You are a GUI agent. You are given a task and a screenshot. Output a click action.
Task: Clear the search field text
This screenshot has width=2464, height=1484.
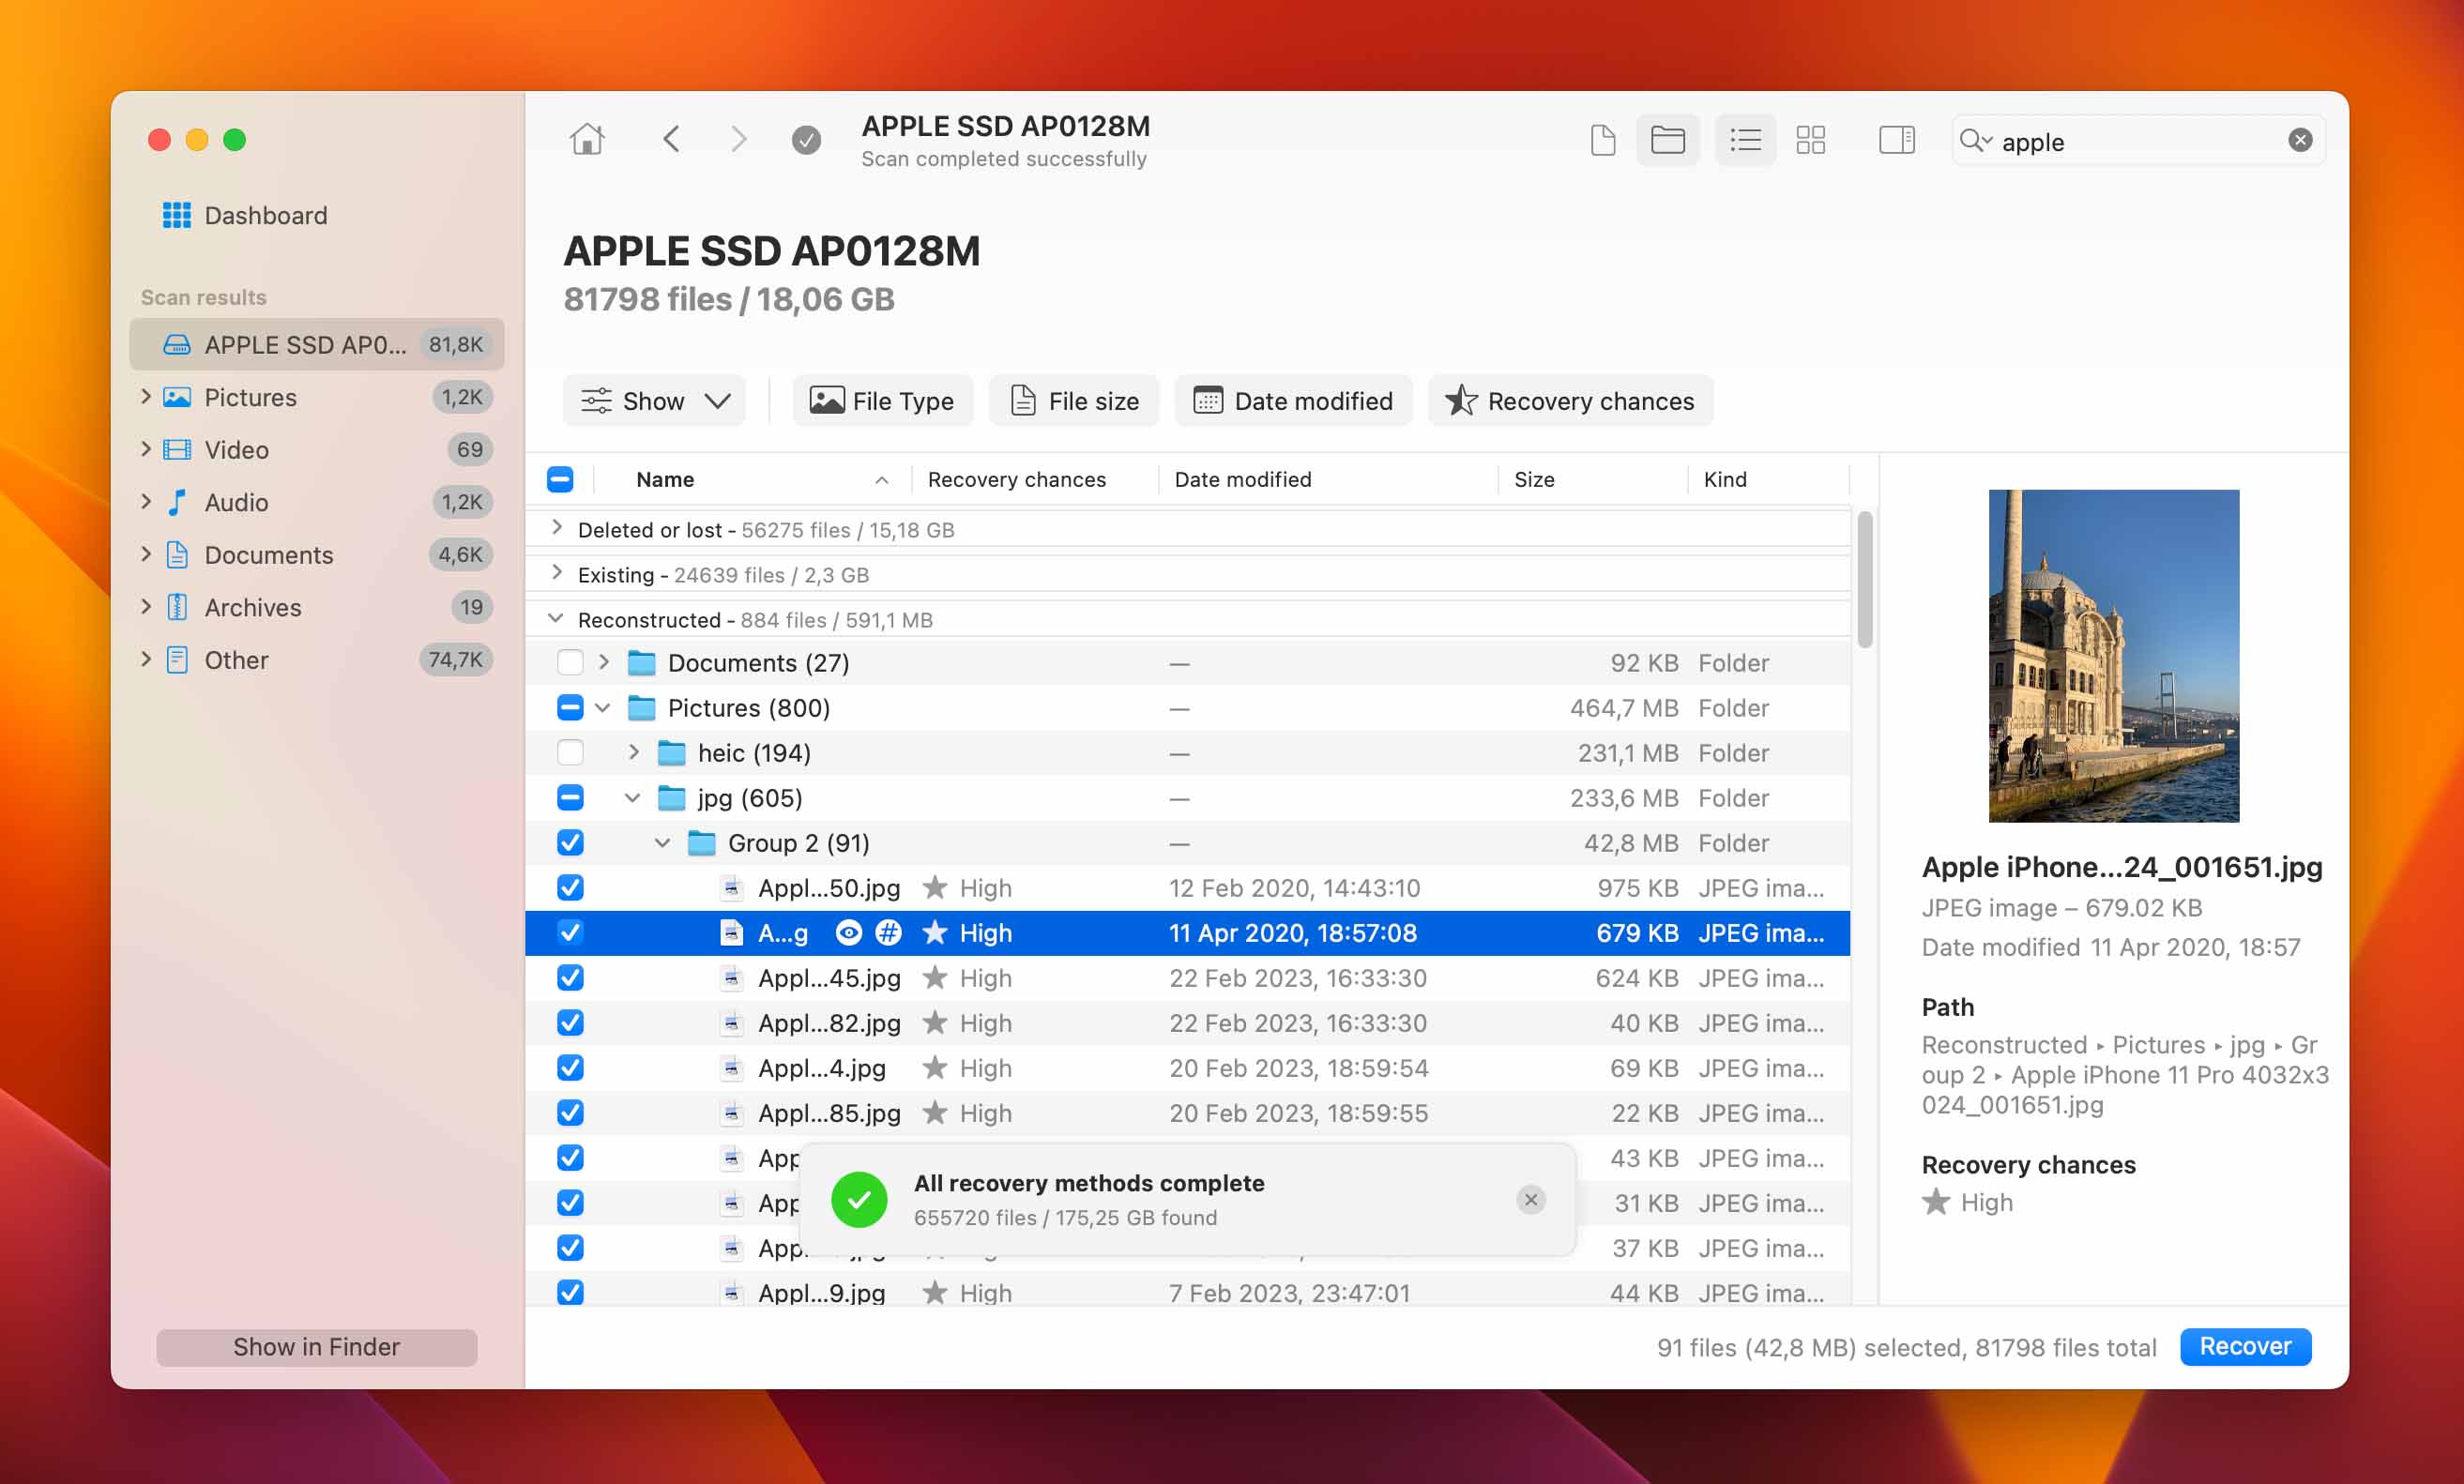tap(2299, 140)
